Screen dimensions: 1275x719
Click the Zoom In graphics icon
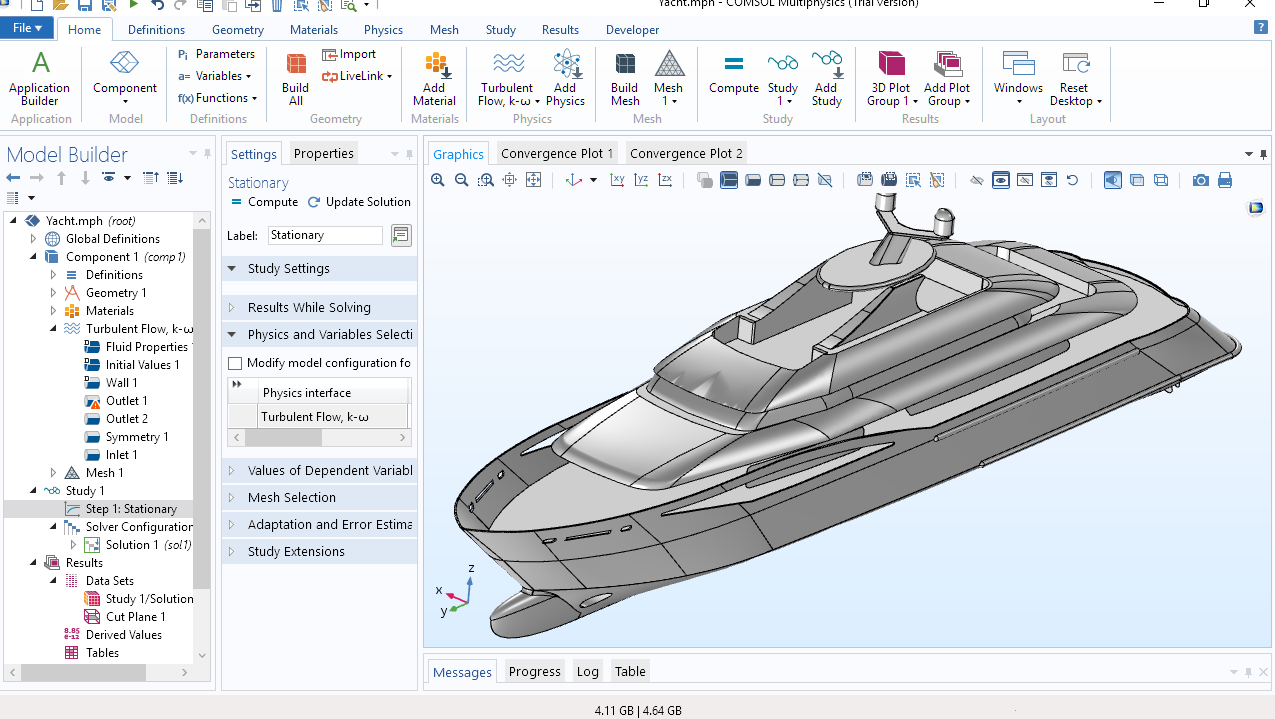pyautogui.click(x=437, y=180)
